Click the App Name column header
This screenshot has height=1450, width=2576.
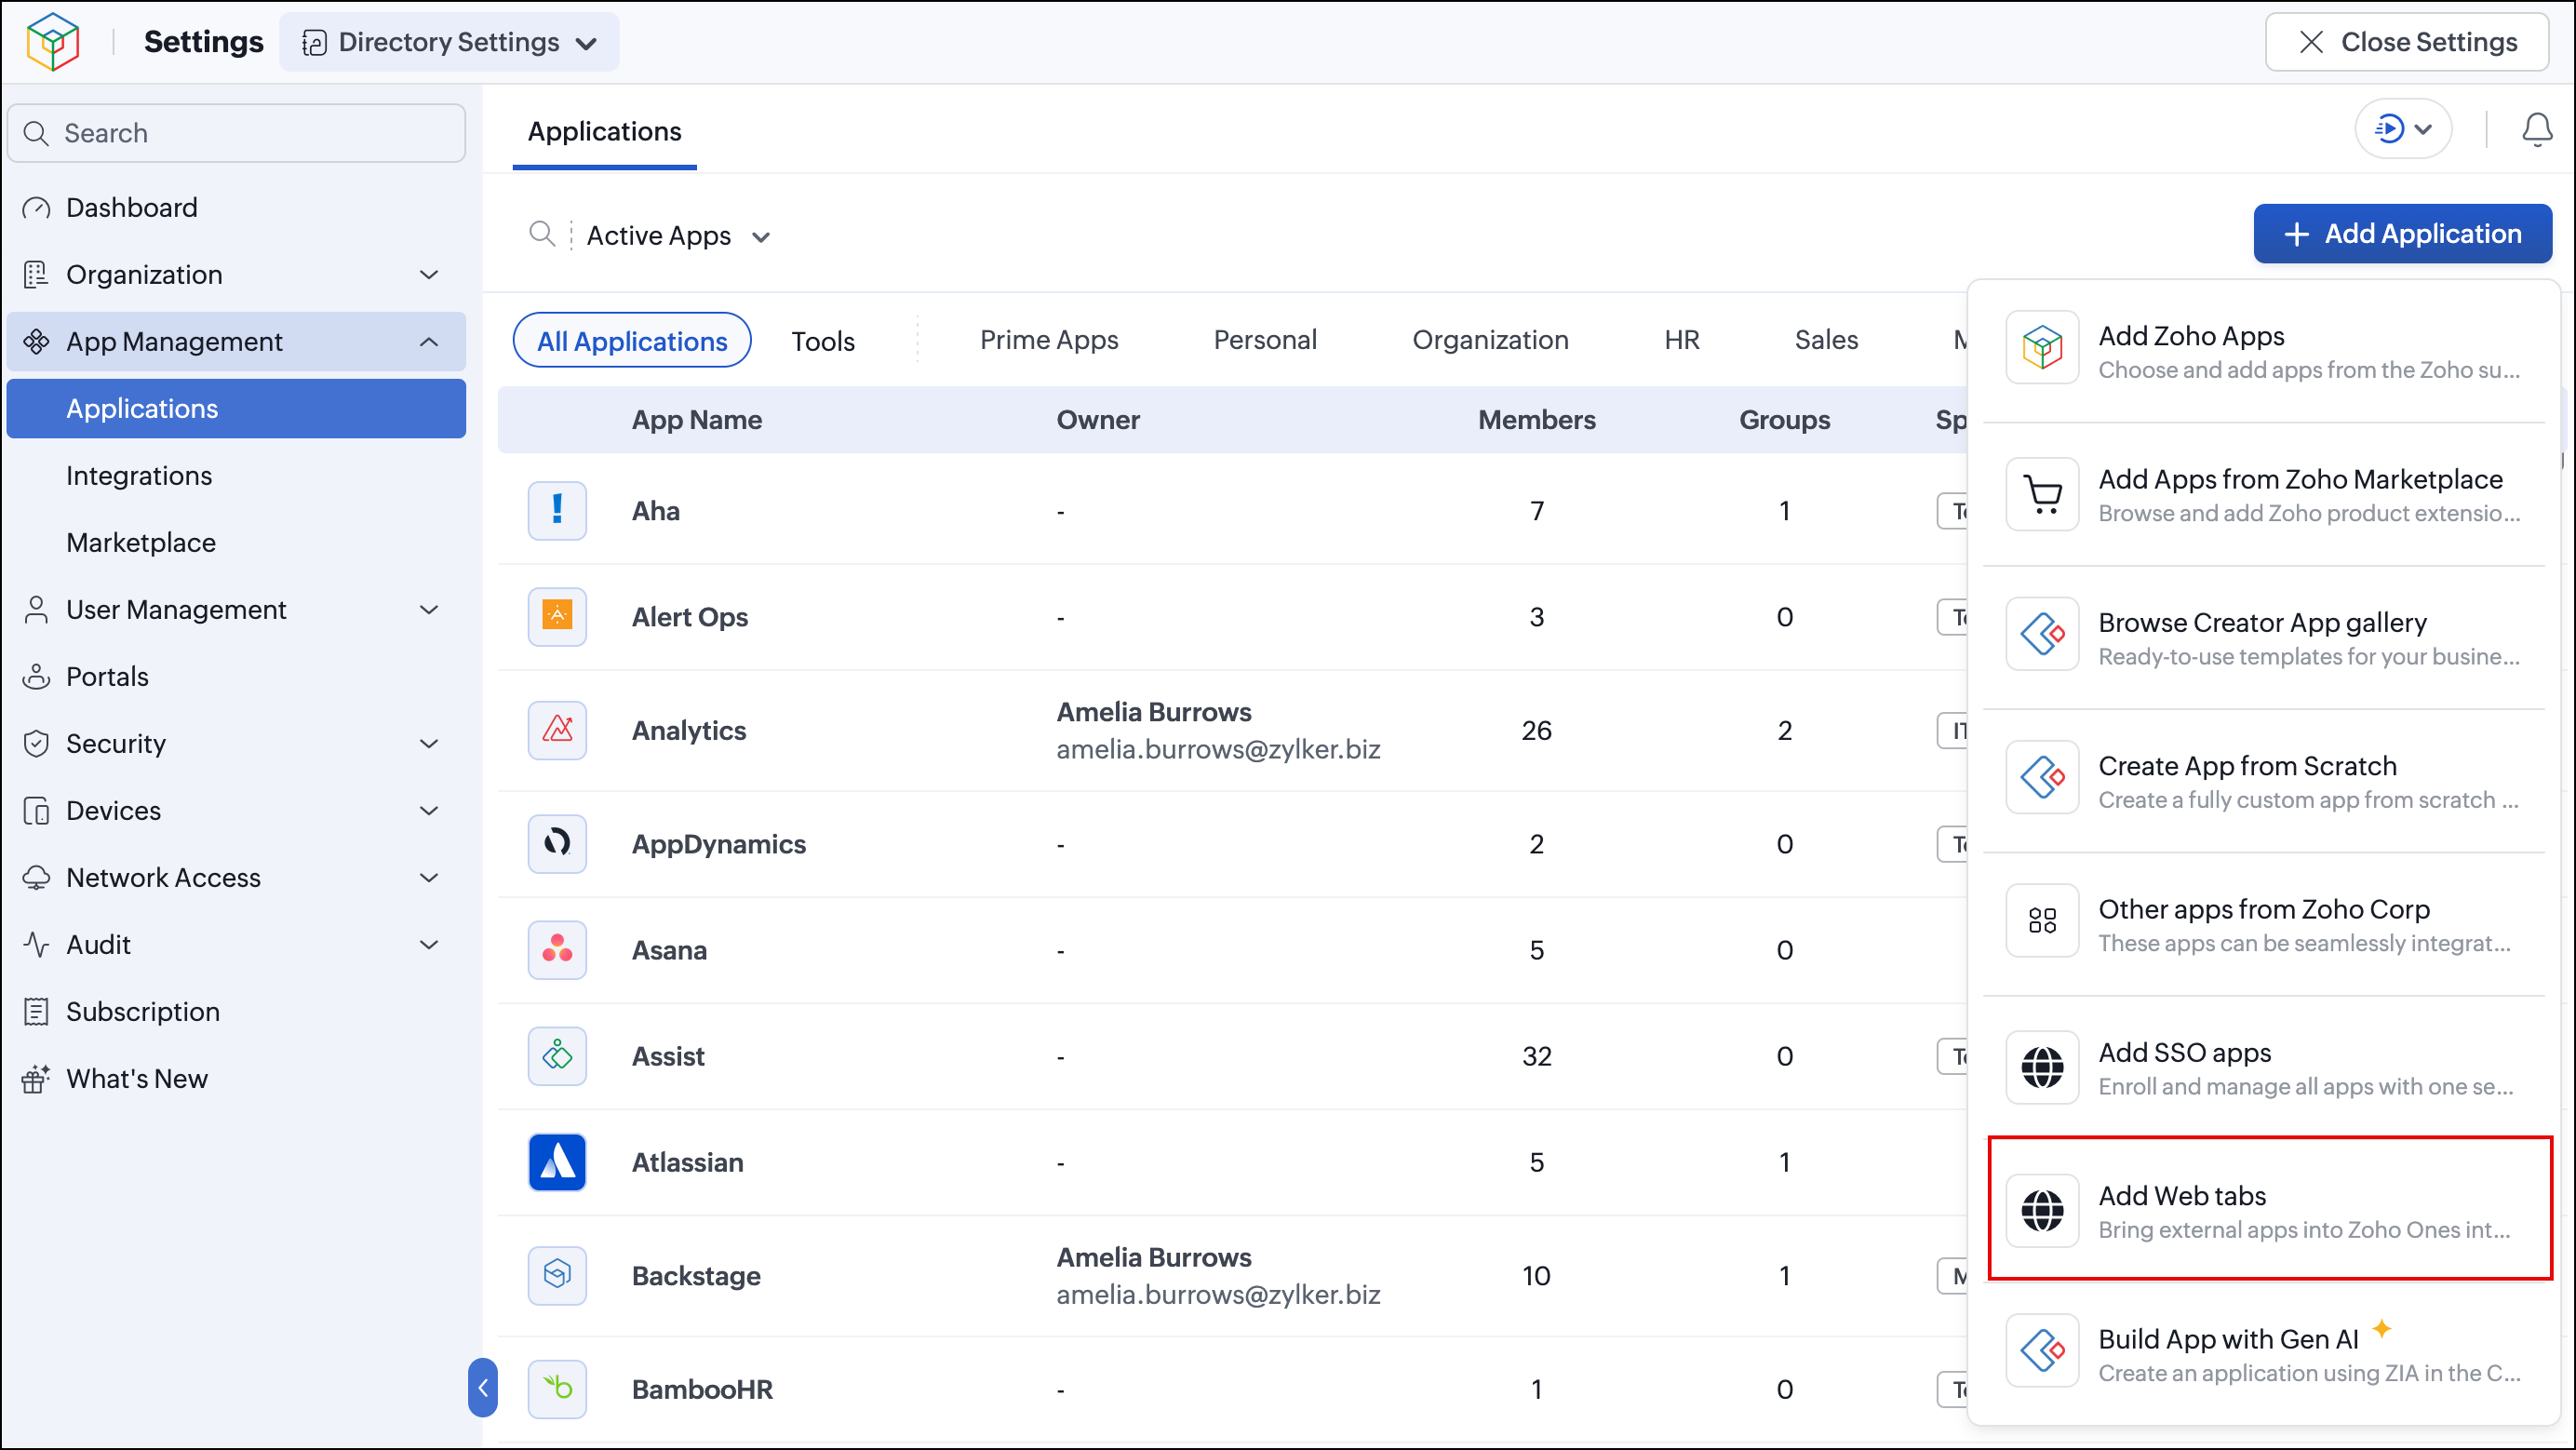tap(697, 420)
